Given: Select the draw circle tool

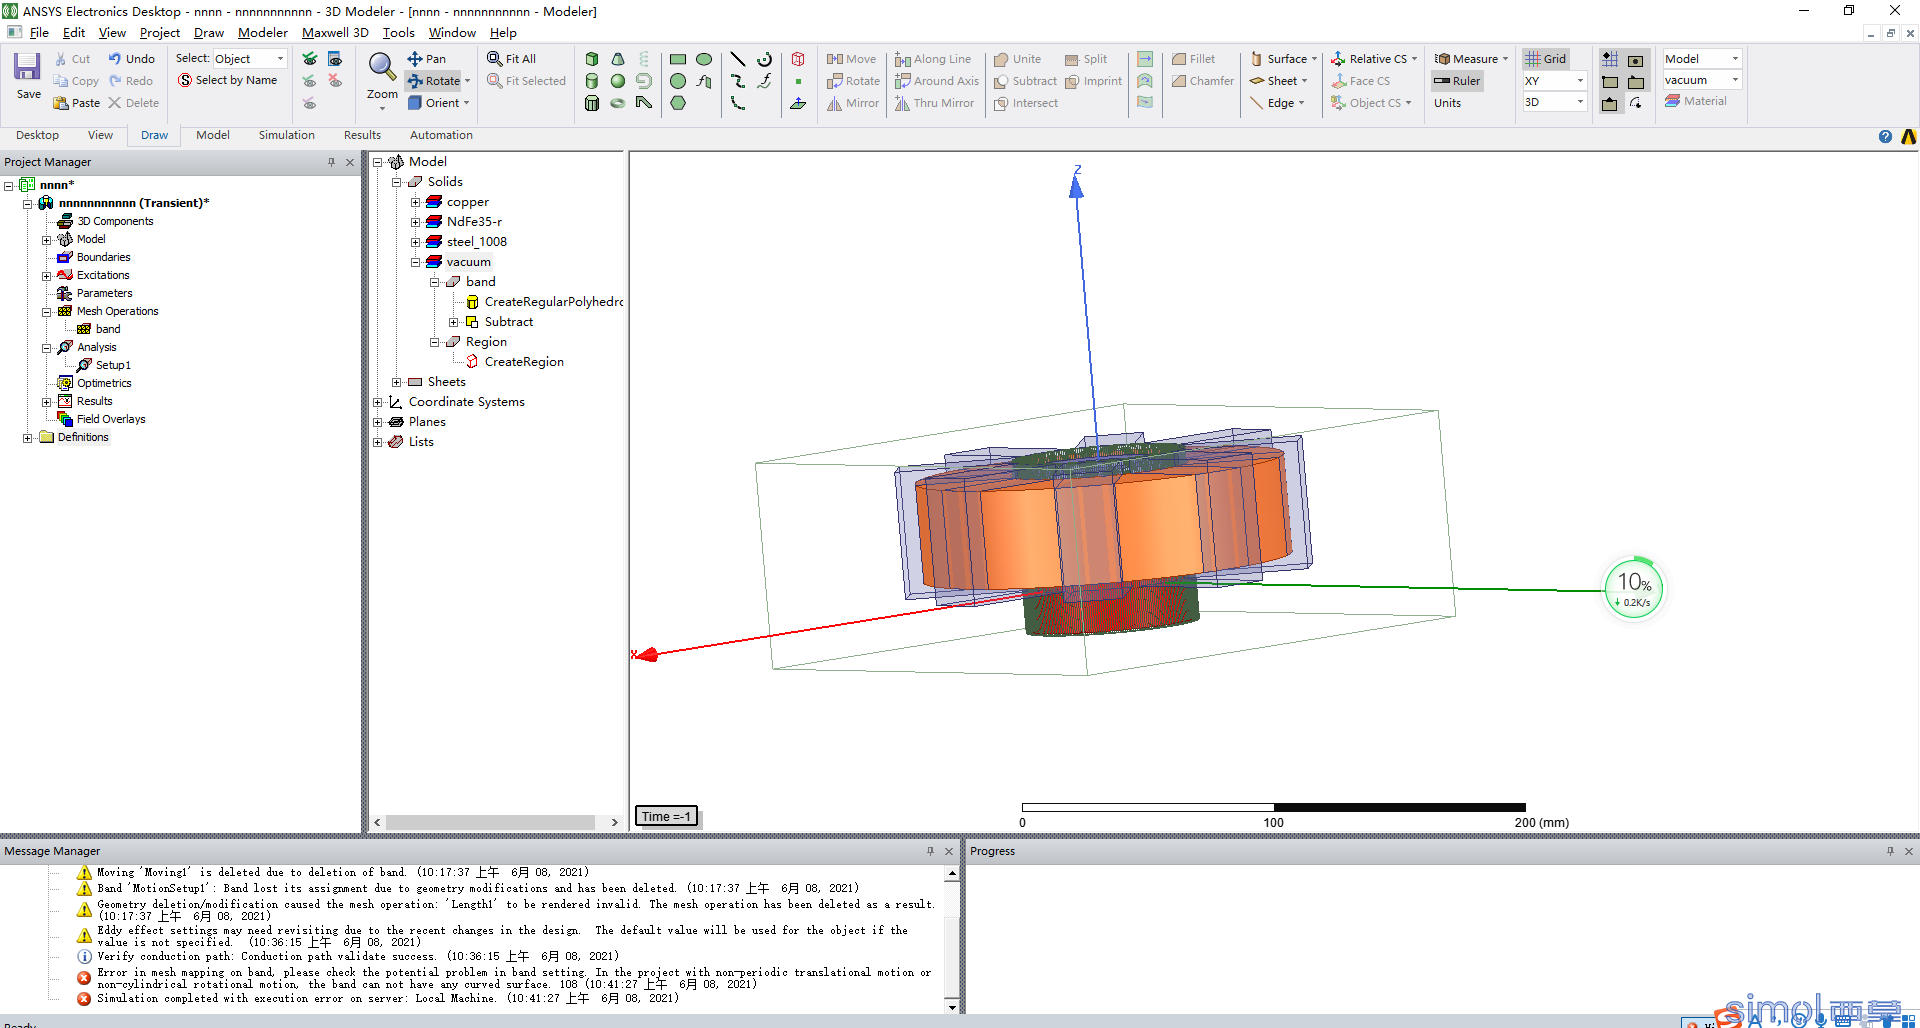Looking at the screenshot, I should click(678, 81).
